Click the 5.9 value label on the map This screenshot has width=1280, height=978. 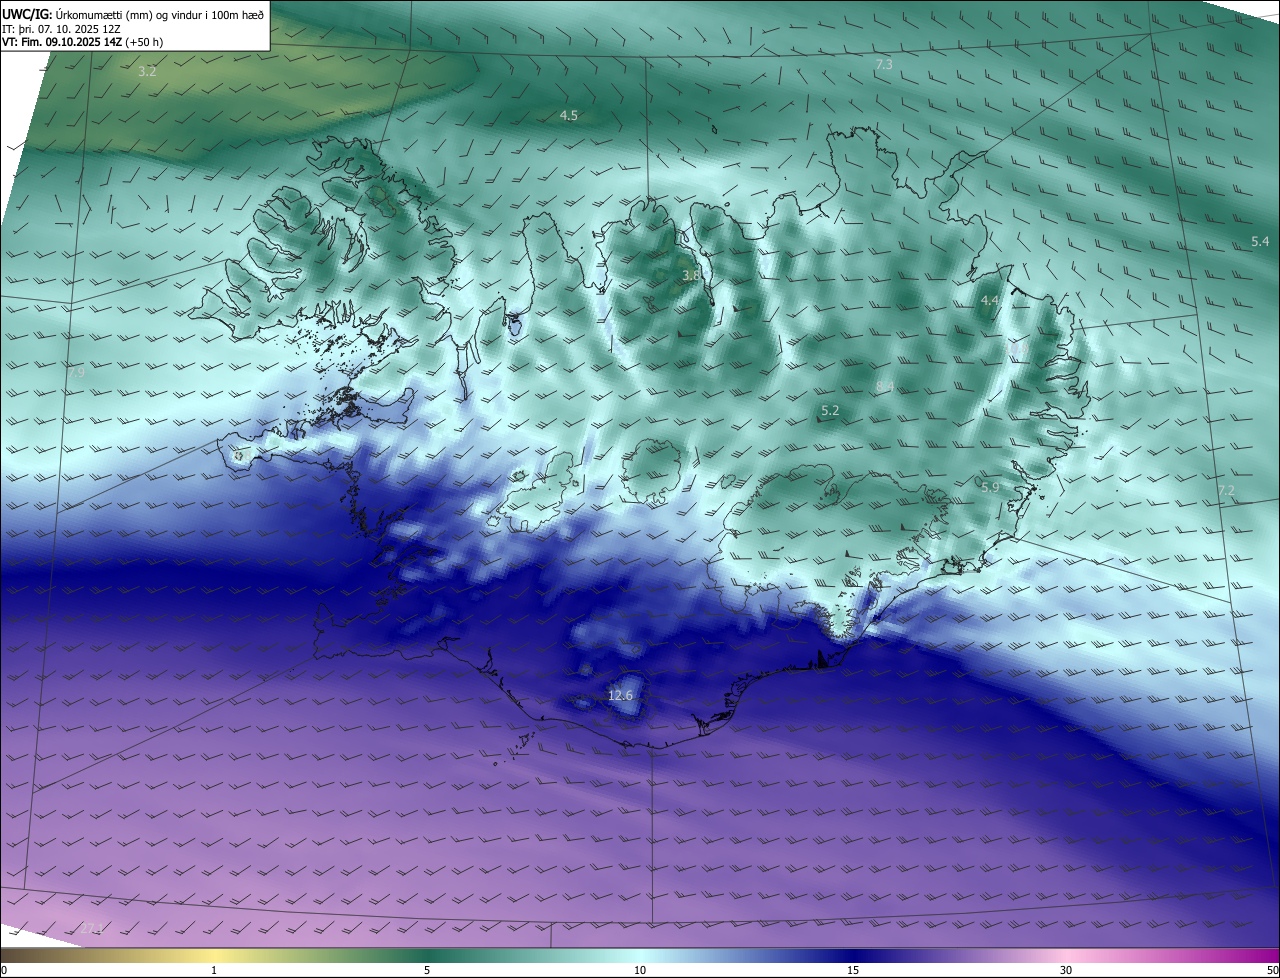pyautogui.click(x=990, y=487)
